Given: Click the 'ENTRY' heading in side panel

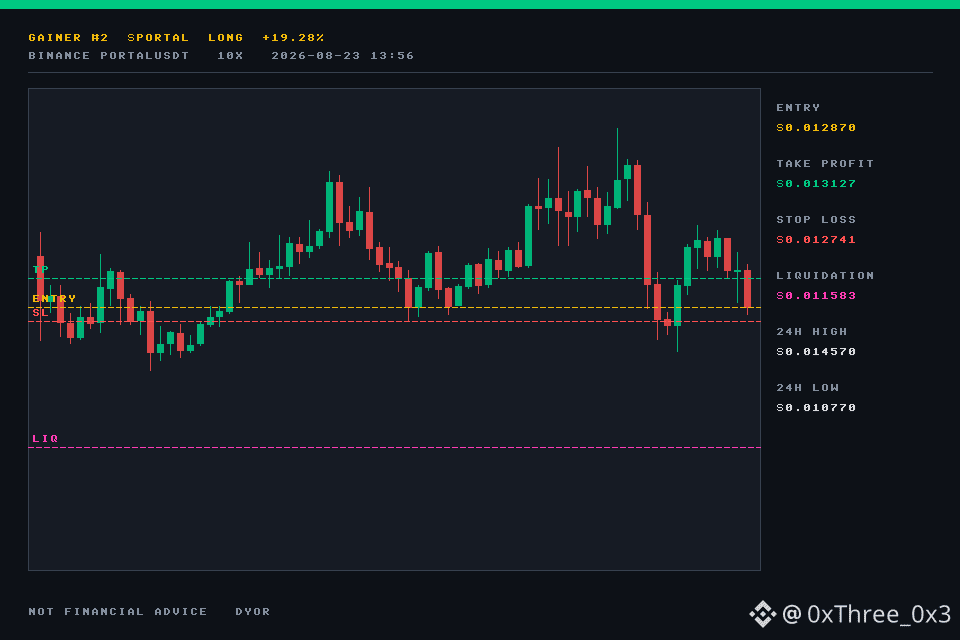Looking at the screenshot, I should (798, 107).
